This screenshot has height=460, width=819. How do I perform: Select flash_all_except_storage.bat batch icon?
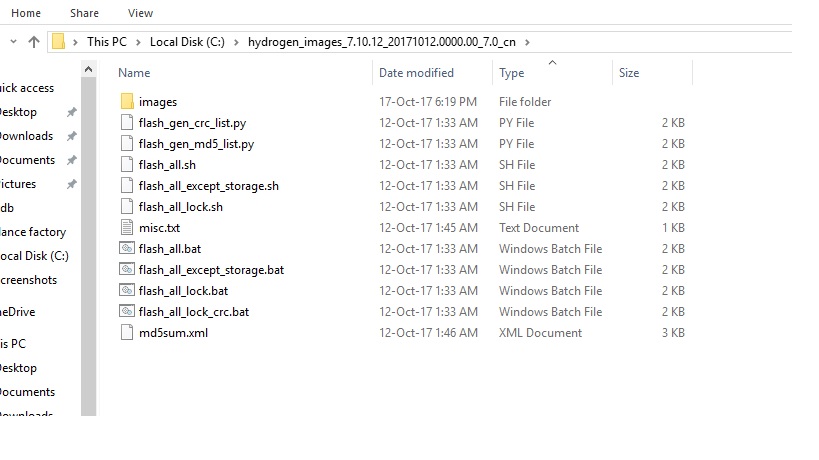127,269
